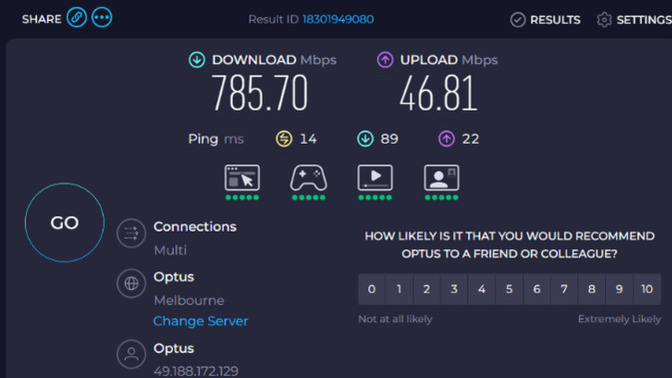Rate recommendation as 6
672x378 pixels.
(x=537, y=289)
